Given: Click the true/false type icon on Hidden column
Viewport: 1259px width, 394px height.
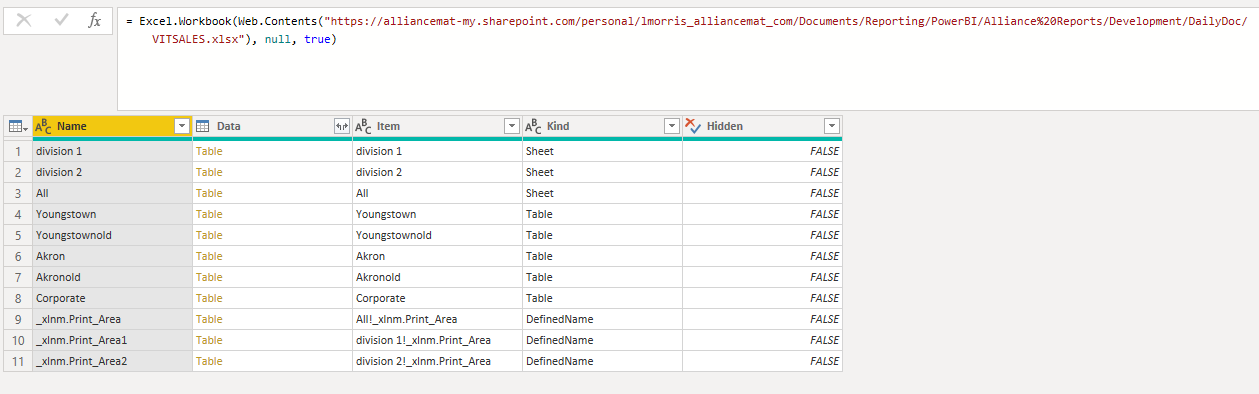Looking at the screenshot, I should [693, 126].
